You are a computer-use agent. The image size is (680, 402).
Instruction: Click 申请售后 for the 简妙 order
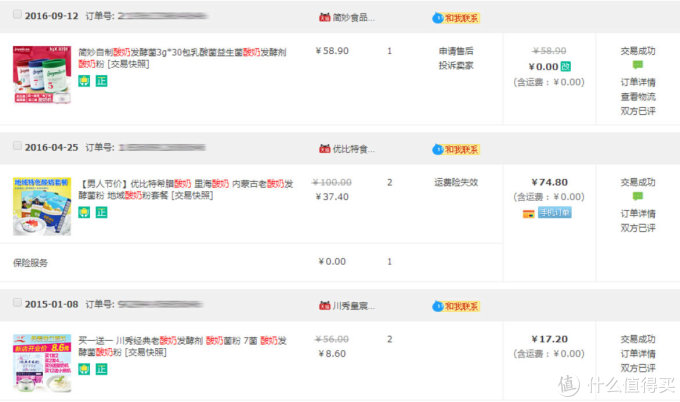point(456,51)
